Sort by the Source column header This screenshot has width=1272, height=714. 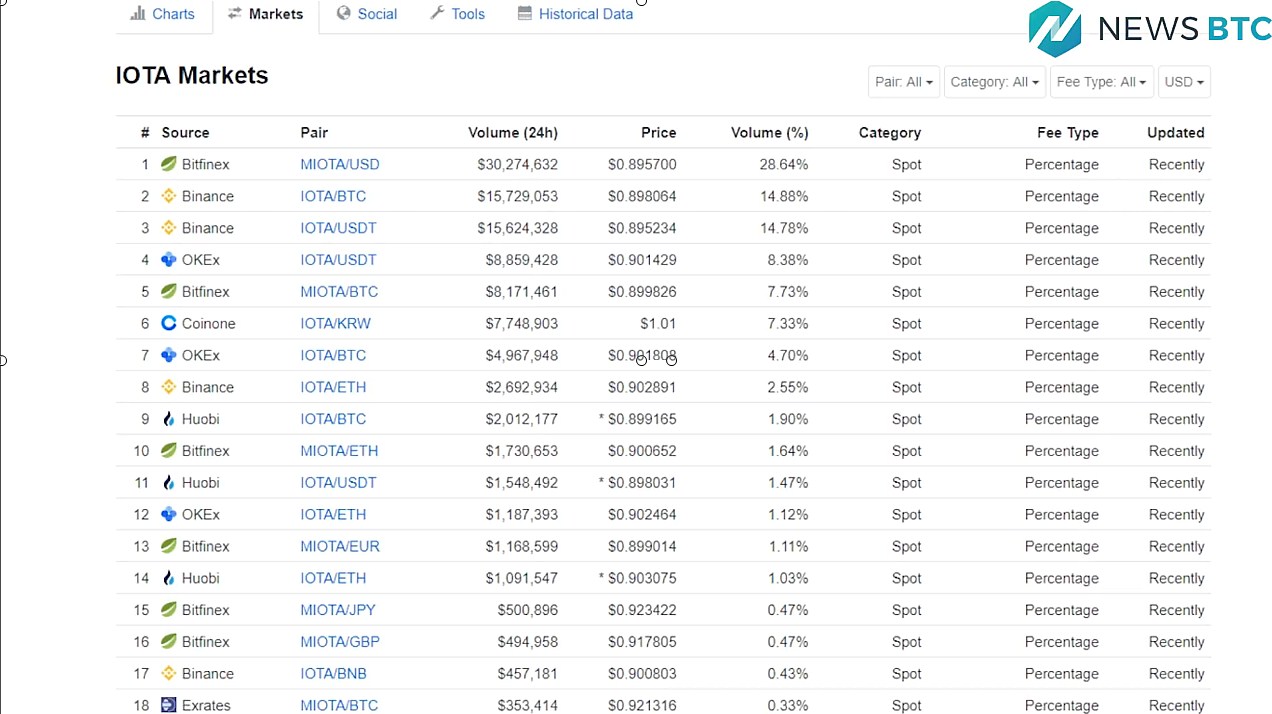185,132
